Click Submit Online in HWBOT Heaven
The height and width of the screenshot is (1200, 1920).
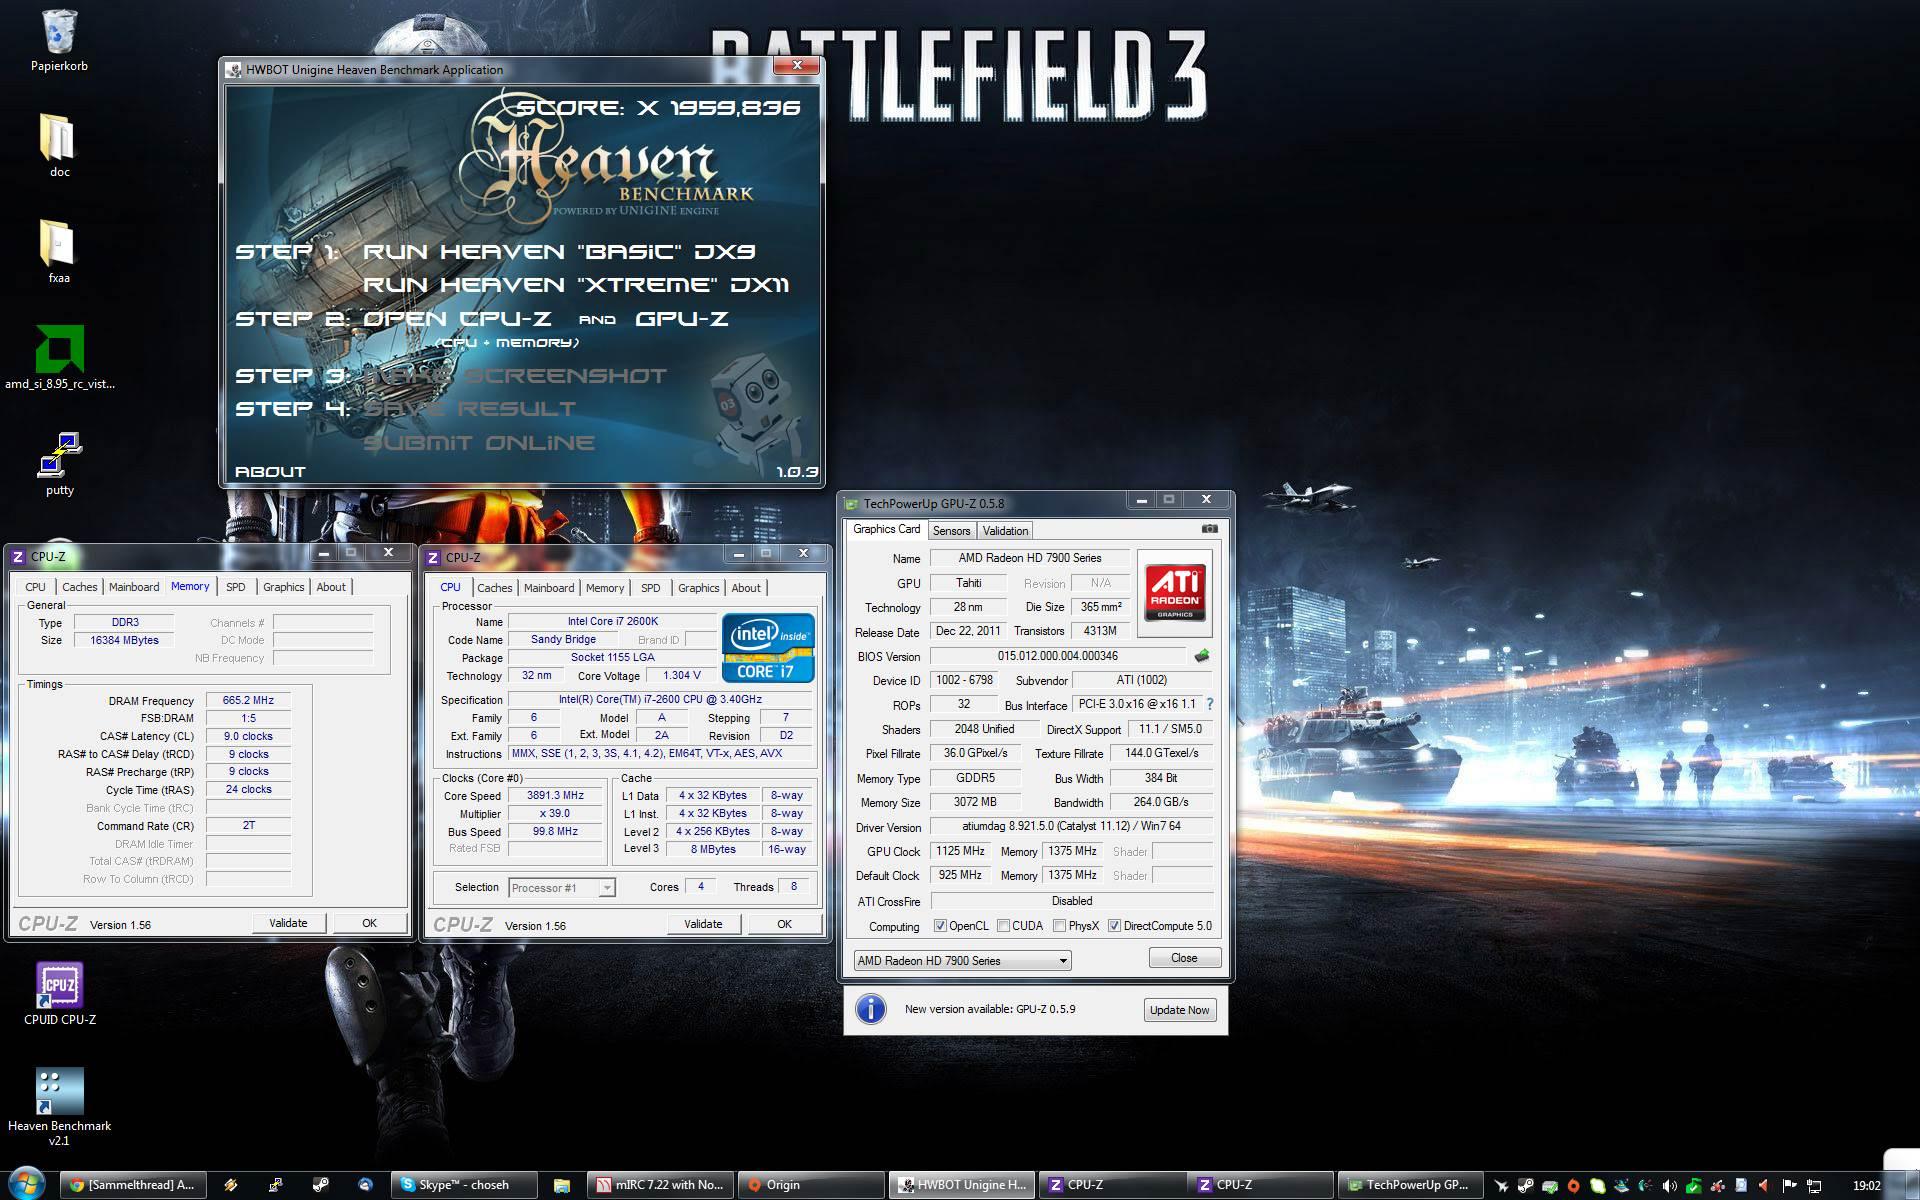tap(479, 443)
